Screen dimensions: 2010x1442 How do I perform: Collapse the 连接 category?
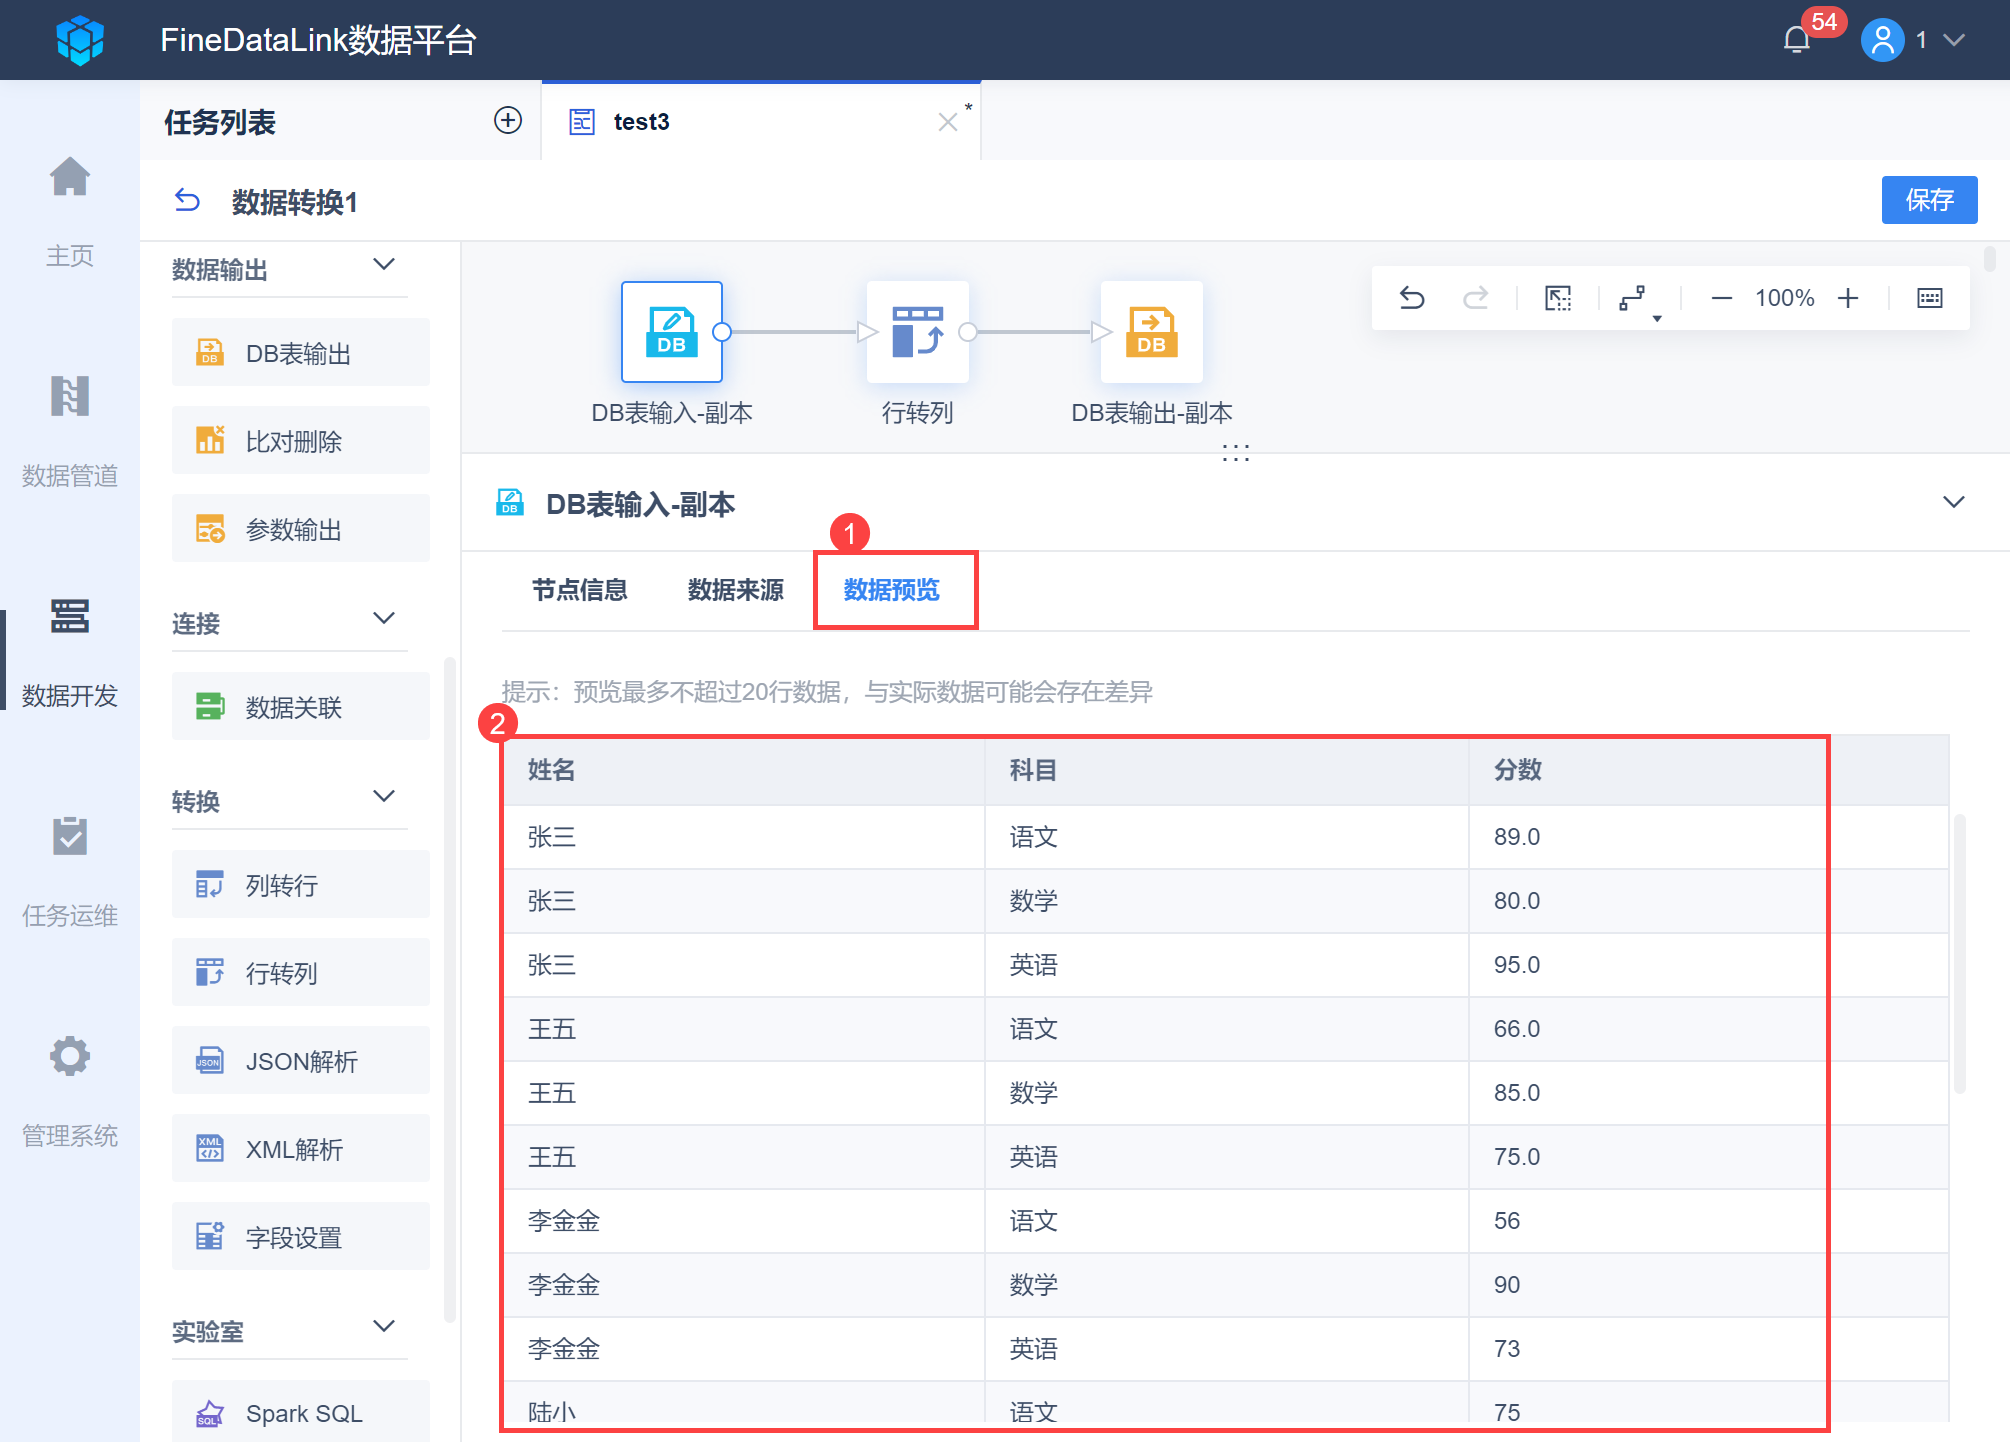[x=384, y=619]
